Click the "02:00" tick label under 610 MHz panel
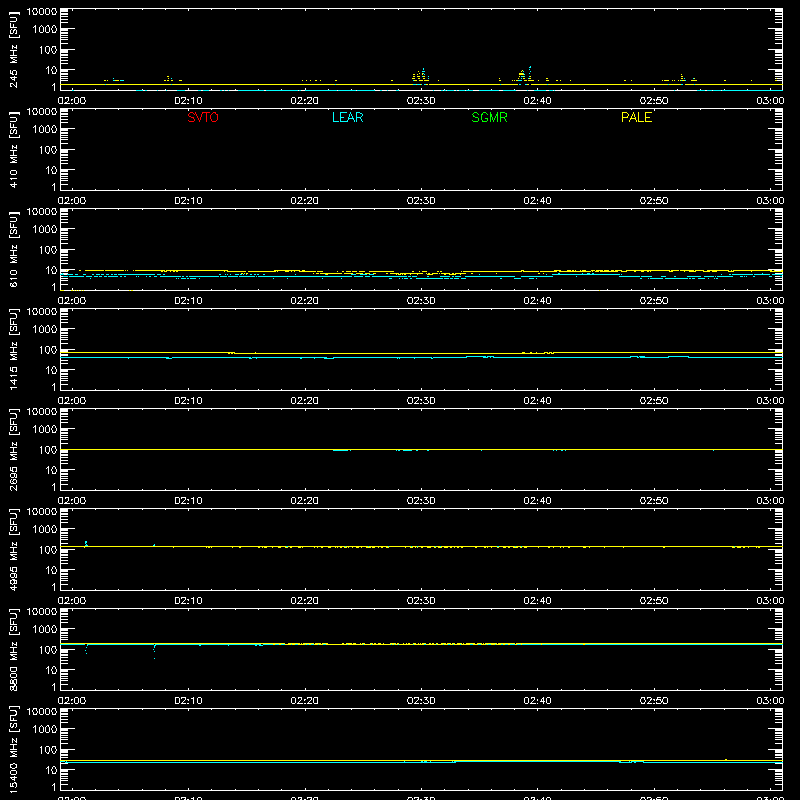This screenshot has width=800, height=800. pos(72,301)
